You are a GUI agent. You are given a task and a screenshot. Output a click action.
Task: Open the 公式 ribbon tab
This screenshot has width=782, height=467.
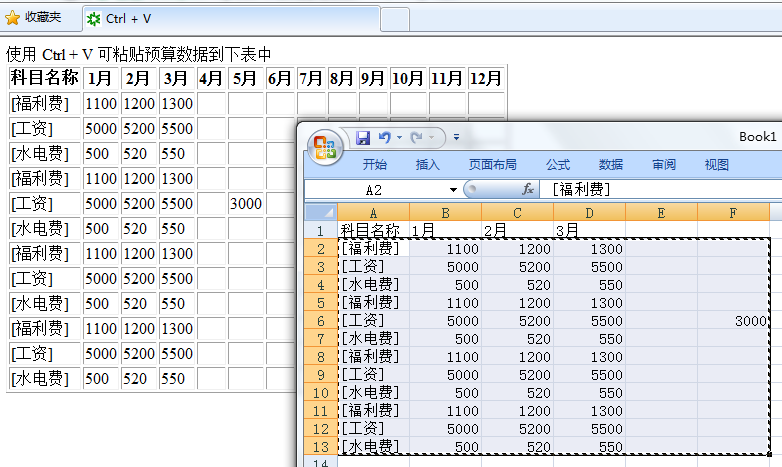click(558, 165)
